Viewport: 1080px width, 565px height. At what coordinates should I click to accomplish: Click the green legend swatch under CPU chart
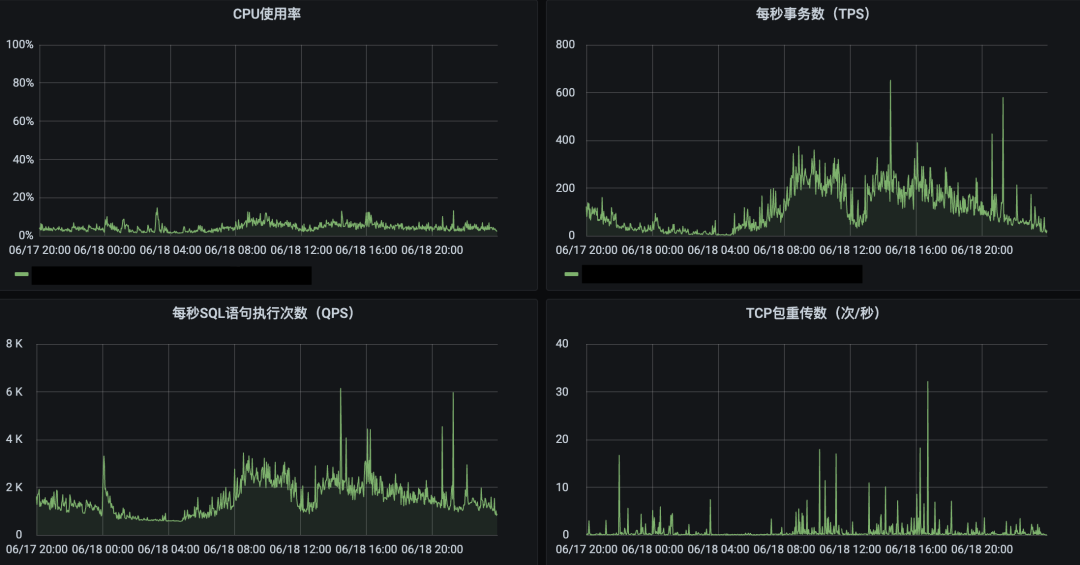(x=21, y=274)
